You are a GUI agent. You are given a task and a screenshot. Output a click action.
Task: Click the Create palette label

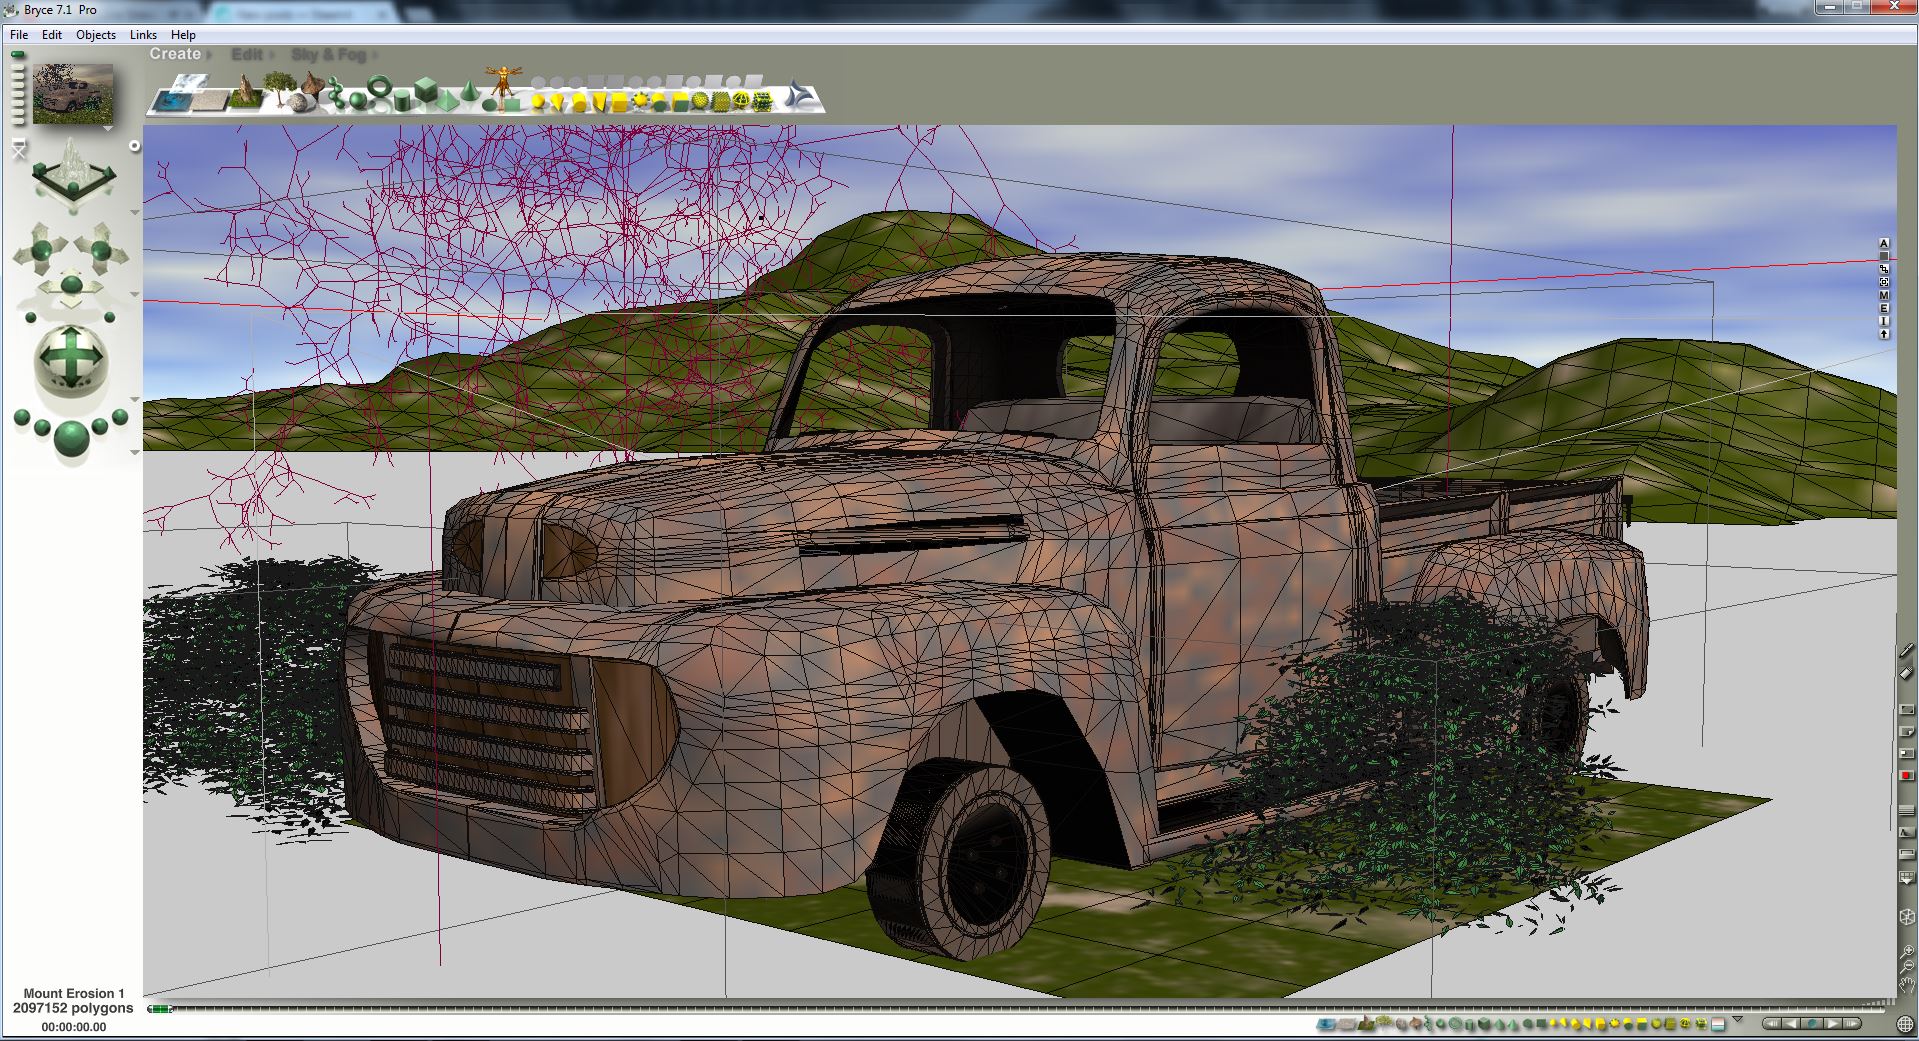175,54
